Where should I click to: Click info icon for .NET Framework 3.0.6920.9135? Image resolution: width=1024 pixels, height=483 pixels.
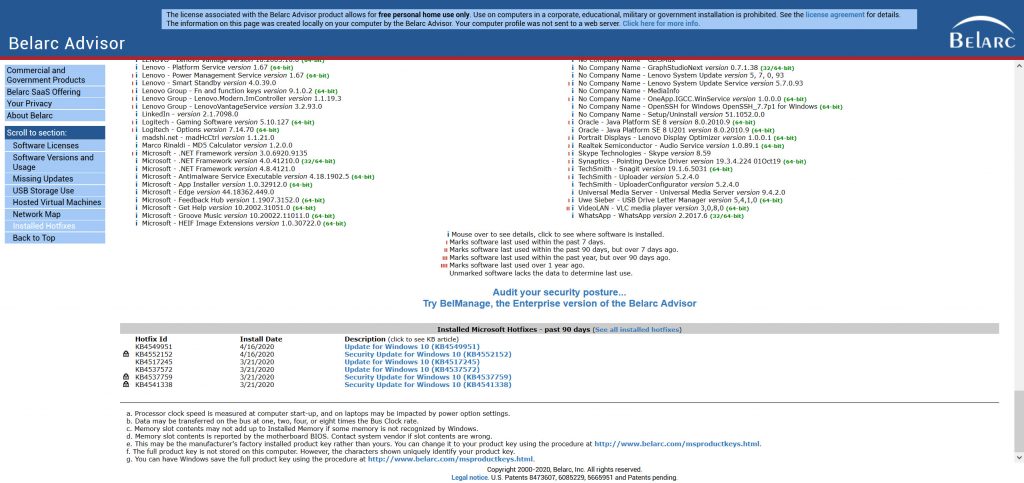(x=137, y=153)
